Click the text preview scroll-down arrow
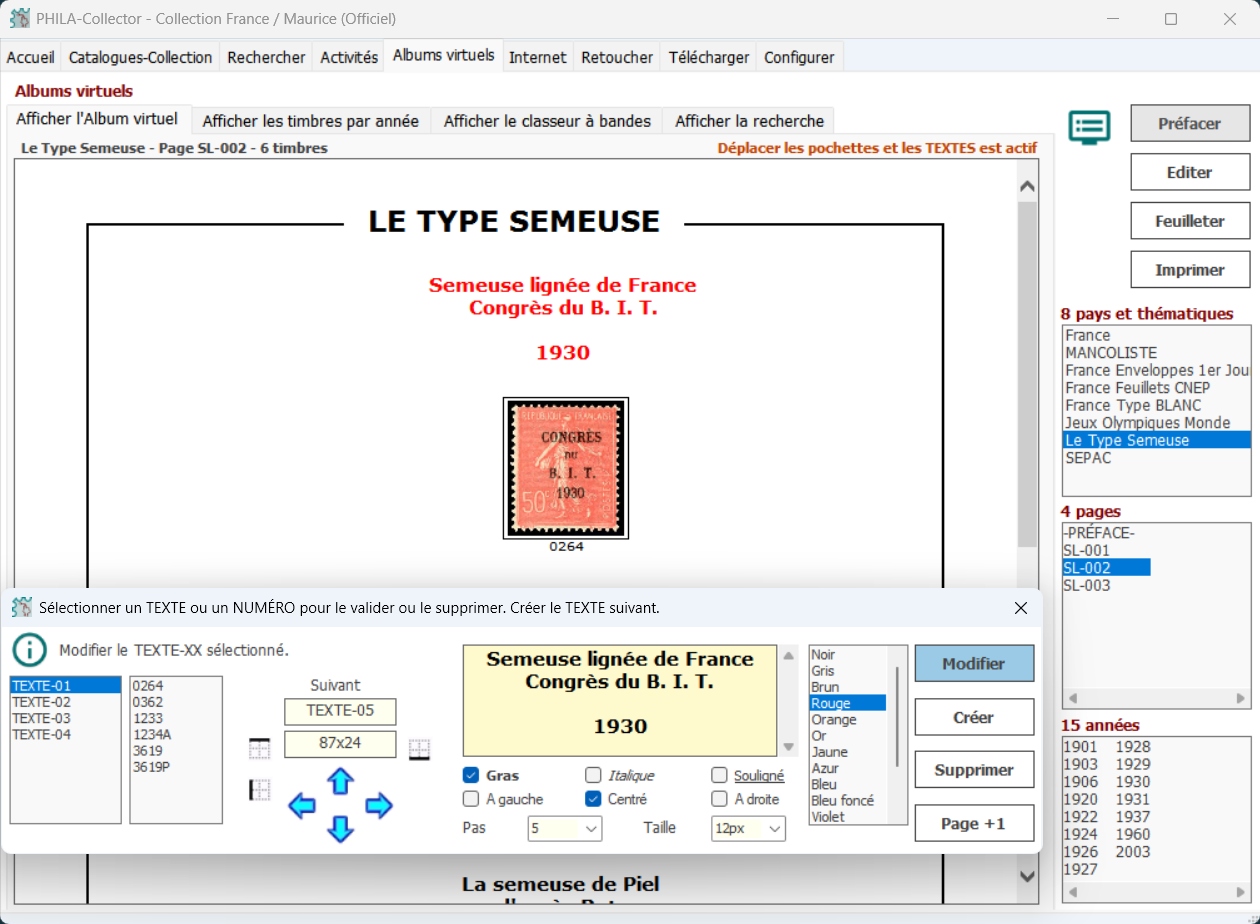 [x=788, y=747]
